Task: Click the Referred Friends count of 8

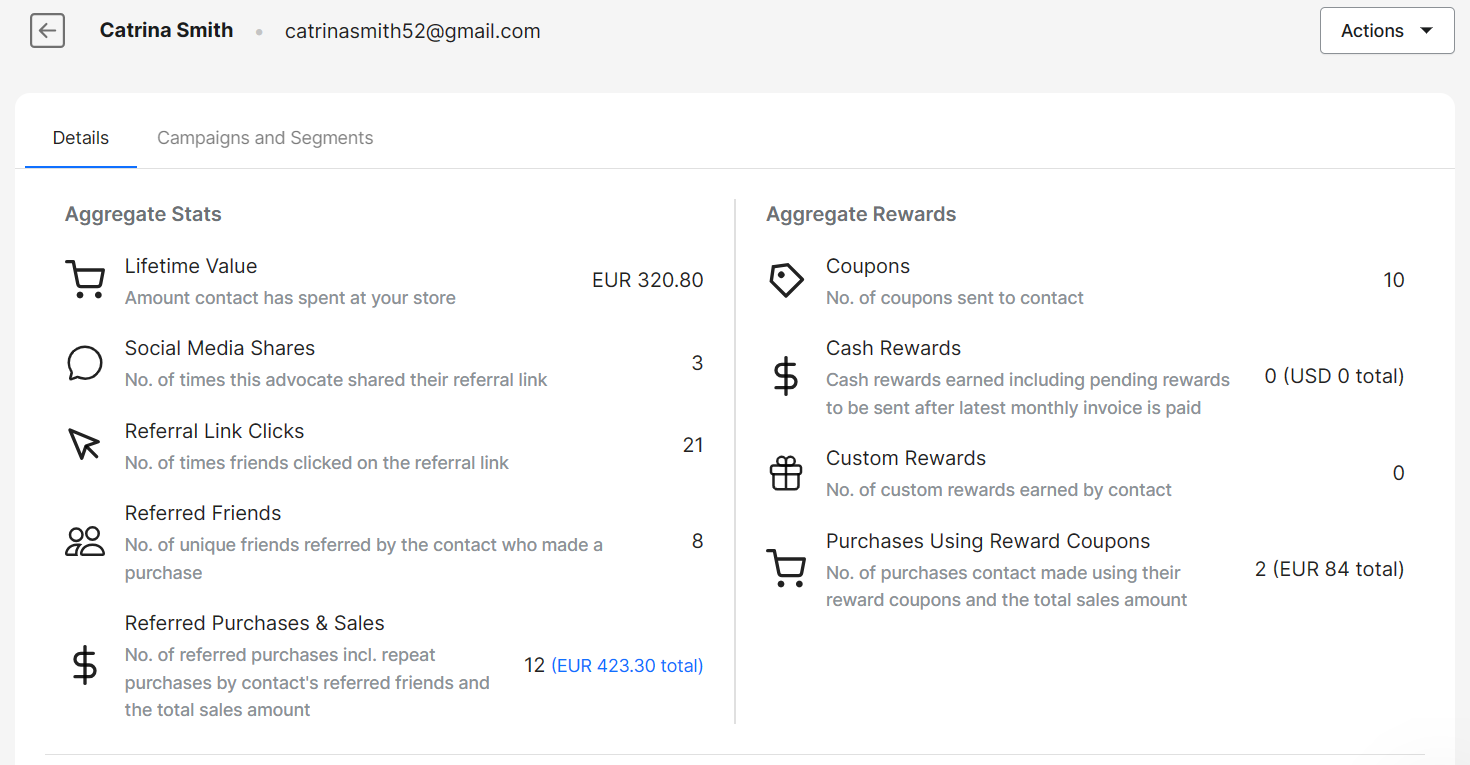Action: coord(697,541)
